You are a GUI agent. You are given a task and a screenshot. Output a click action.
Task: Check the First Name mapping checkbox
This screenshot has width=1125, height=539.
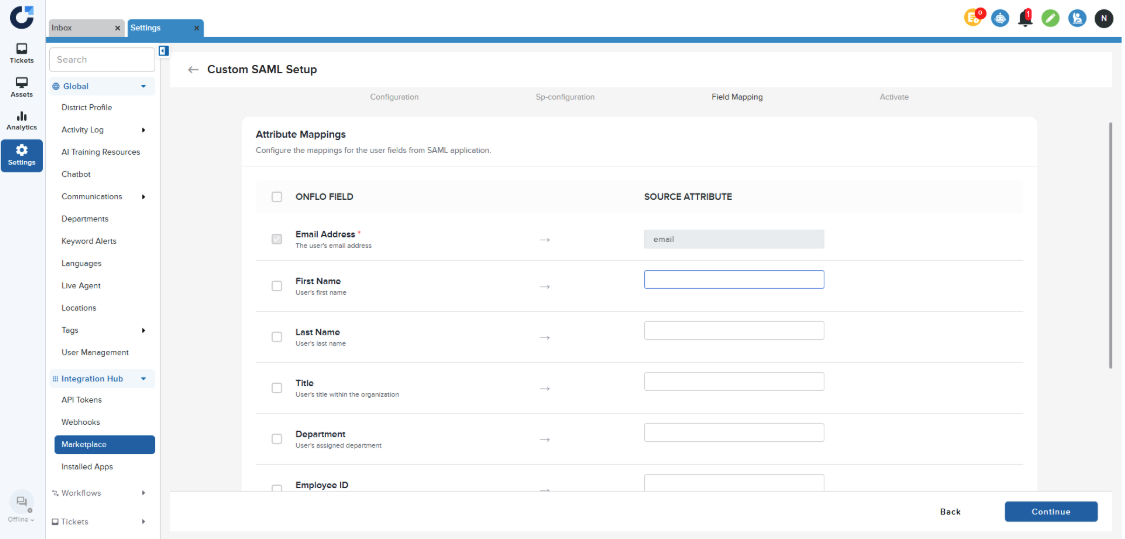coord(277,286)
